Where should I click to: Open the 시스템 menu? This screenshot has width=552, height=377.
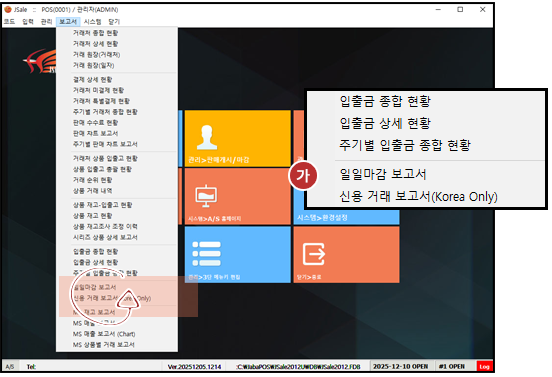click(x=93, y=22)
